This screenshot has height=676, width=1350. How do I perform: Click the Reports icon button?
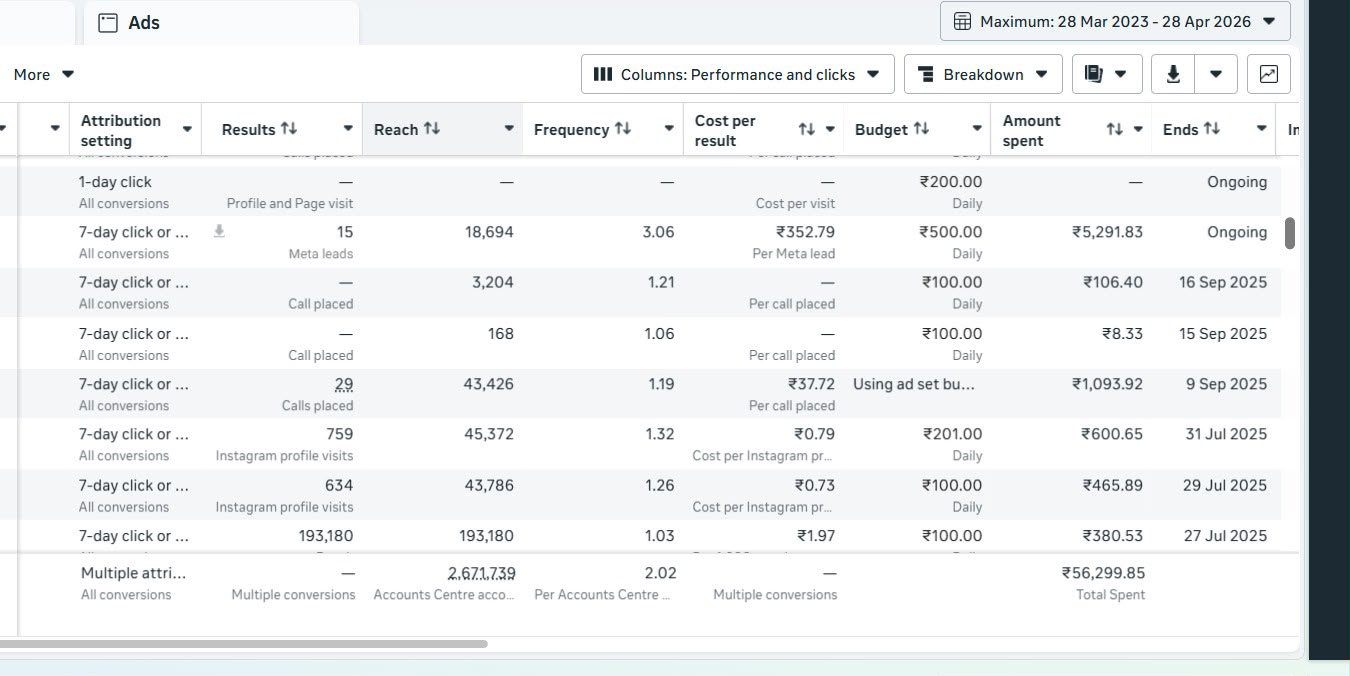1094,74
